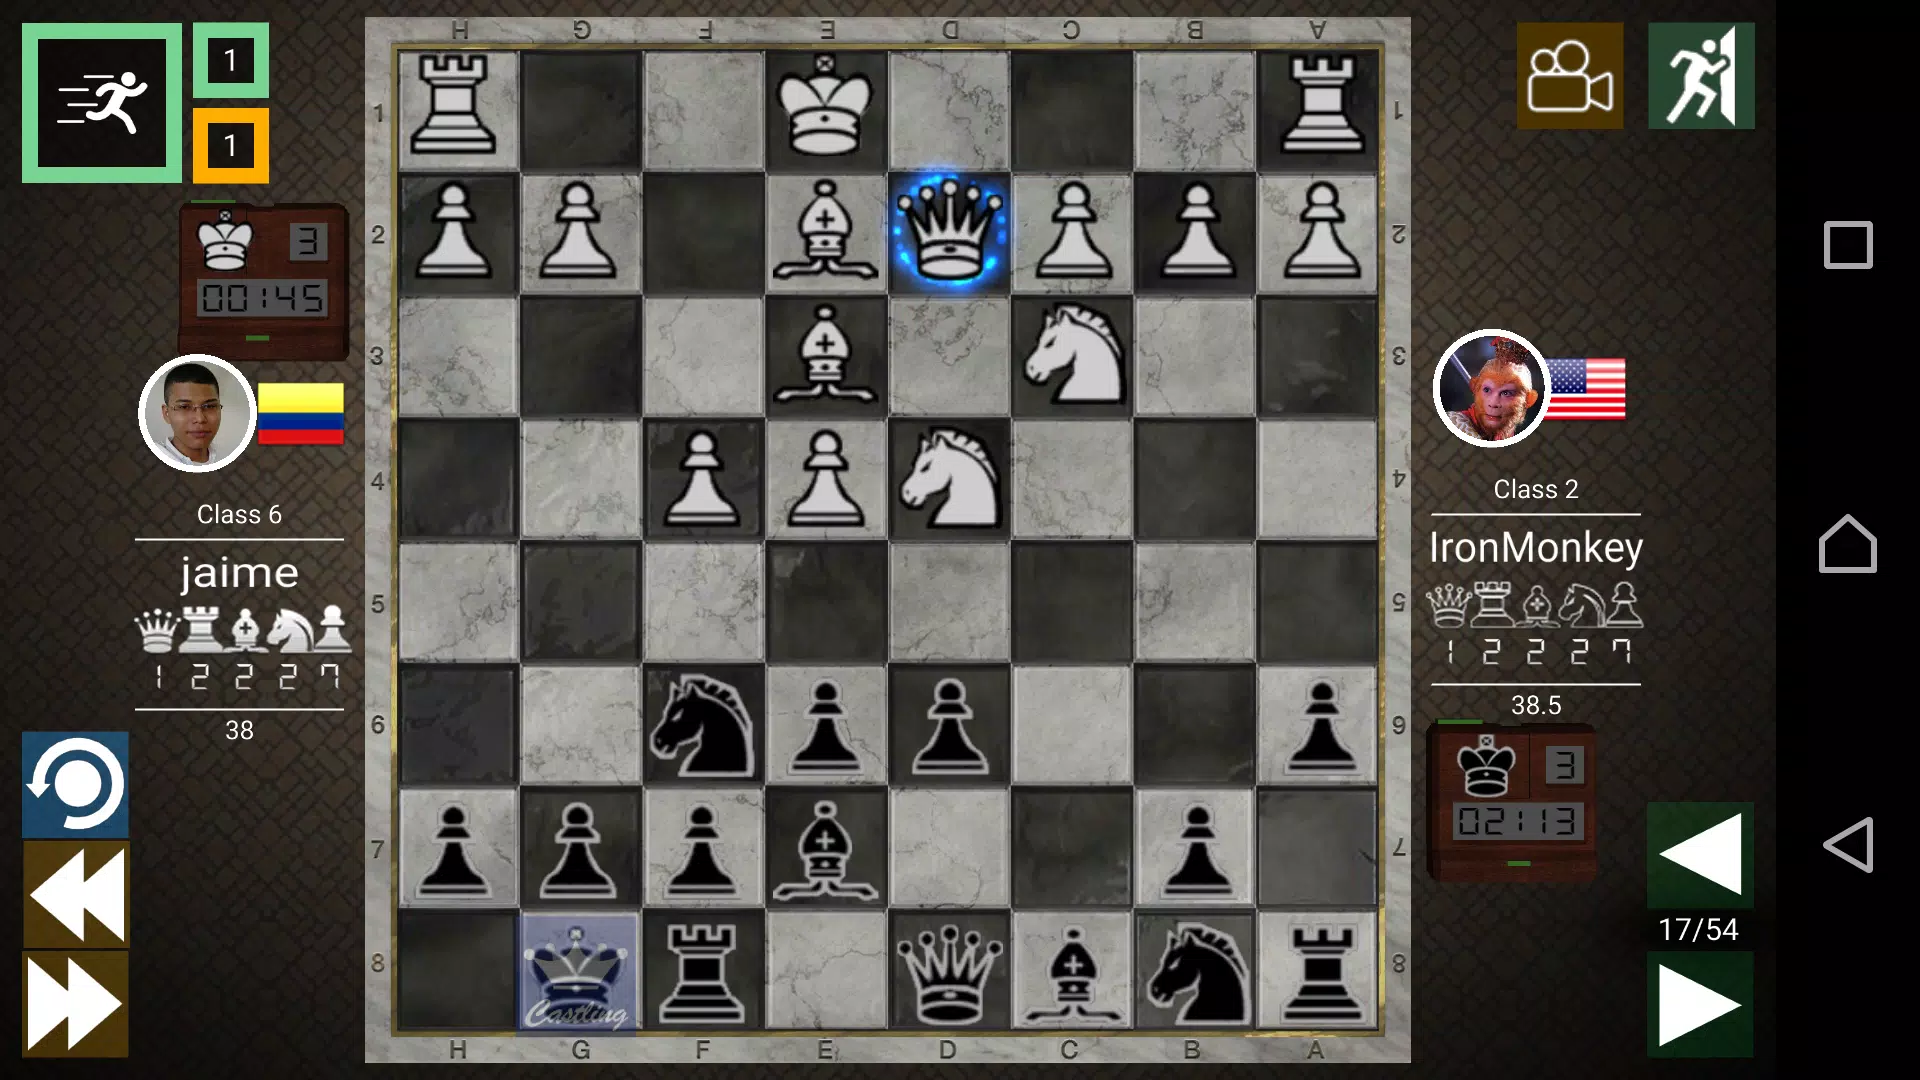Viewport: 1920px width, 1080px height.
Task: Toggle IronMonkey's player profile visibility
Action: pos(1491,389)
